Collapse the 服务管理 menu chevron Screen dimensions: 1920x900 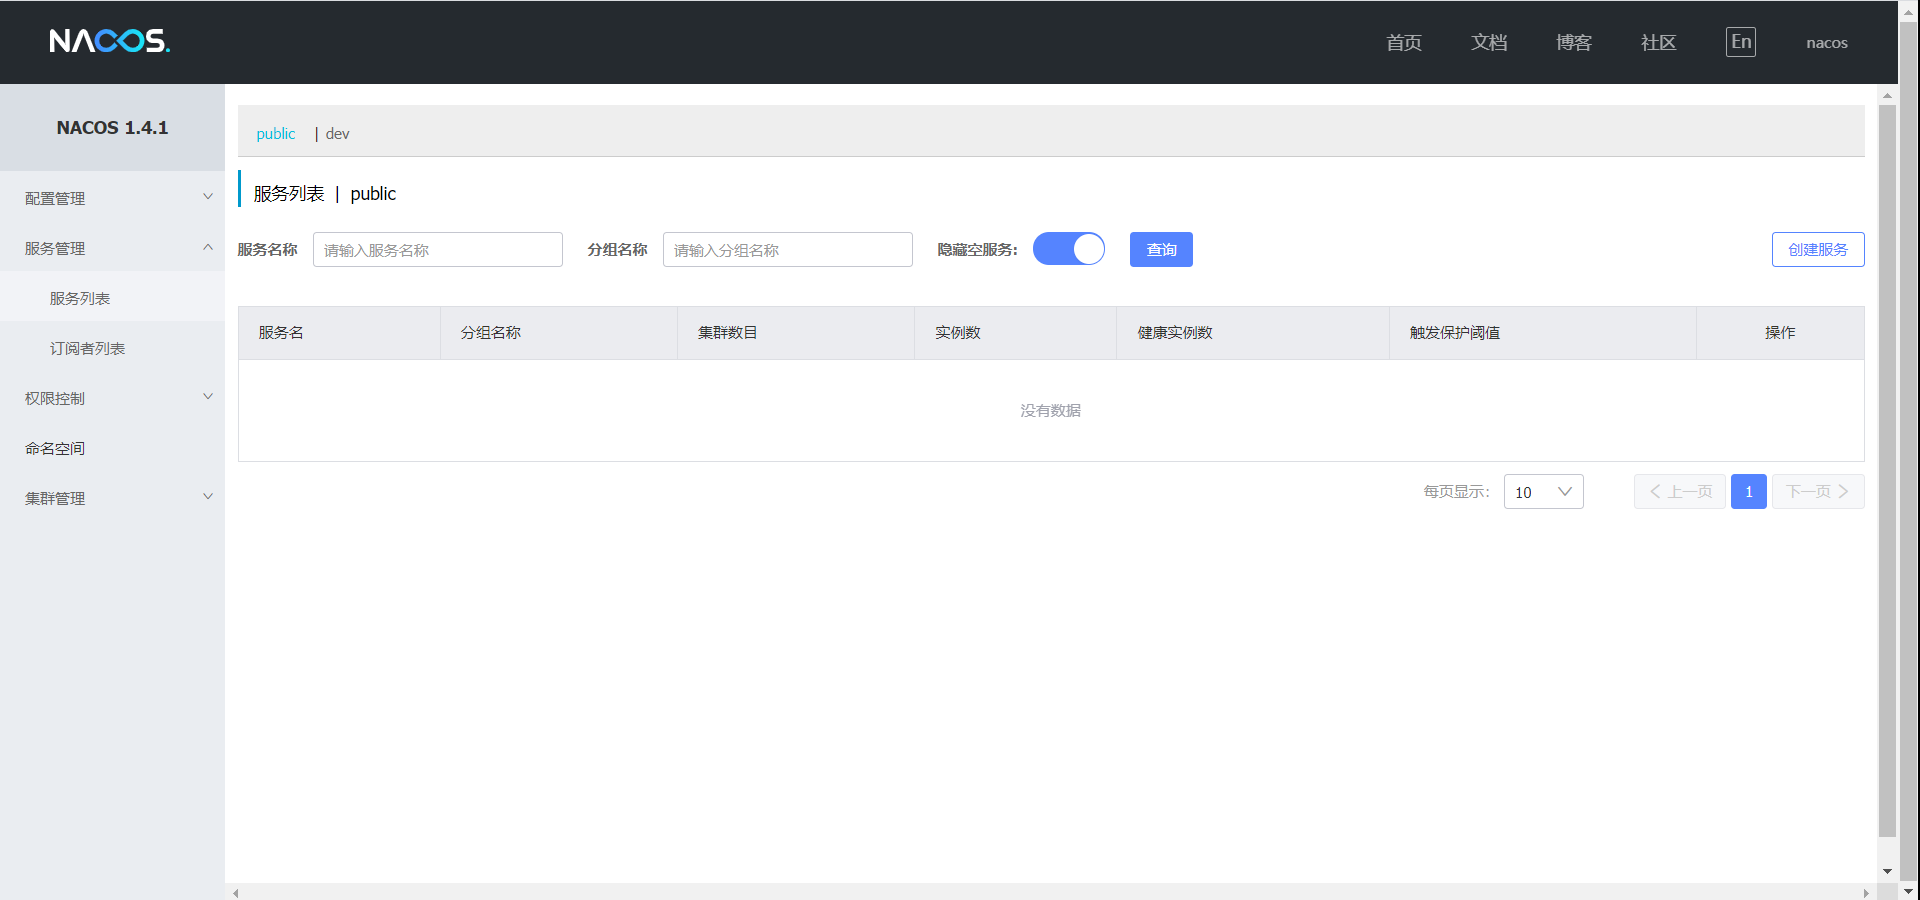(208, 247)
